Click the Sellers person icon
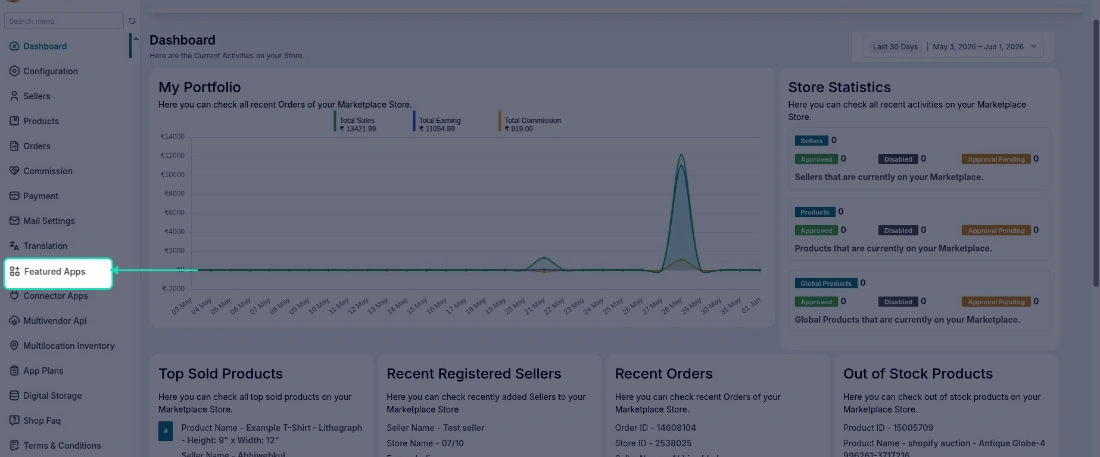This screenshot has width=1100, height=457. (x=14, y=96)
